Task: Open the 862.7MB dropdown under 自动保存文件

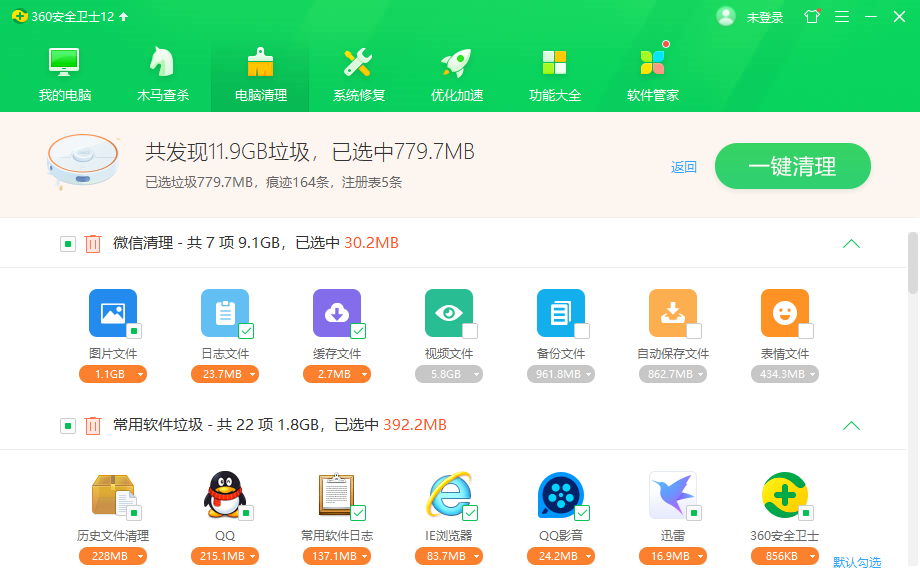Action: (x=673, y=374)
